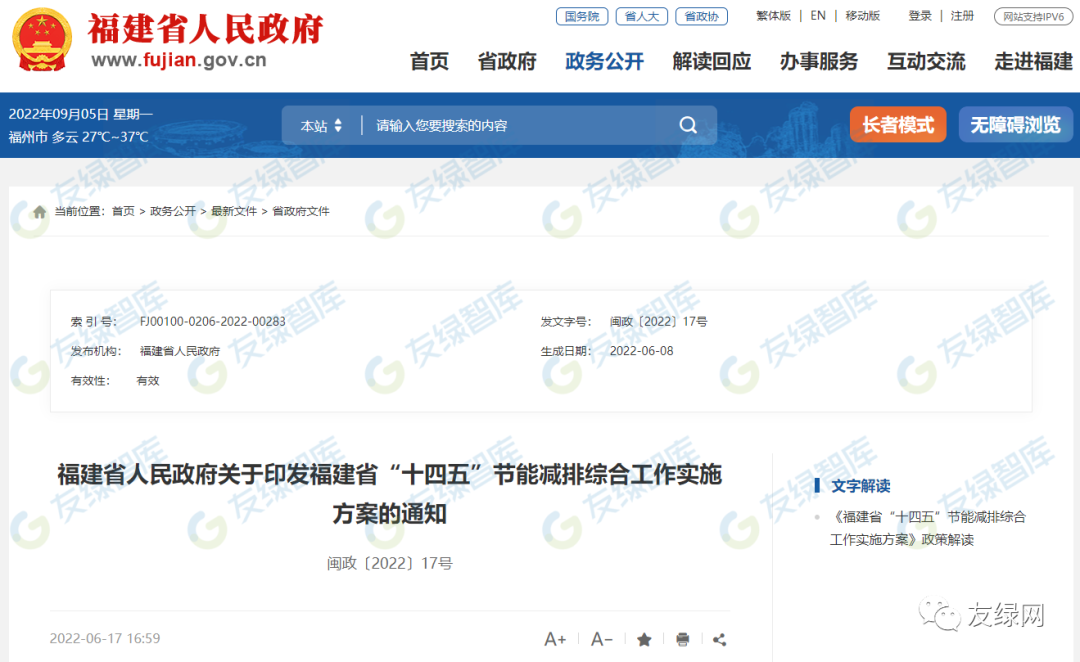Switch to the 繁体版 site version

click(773, 16)
